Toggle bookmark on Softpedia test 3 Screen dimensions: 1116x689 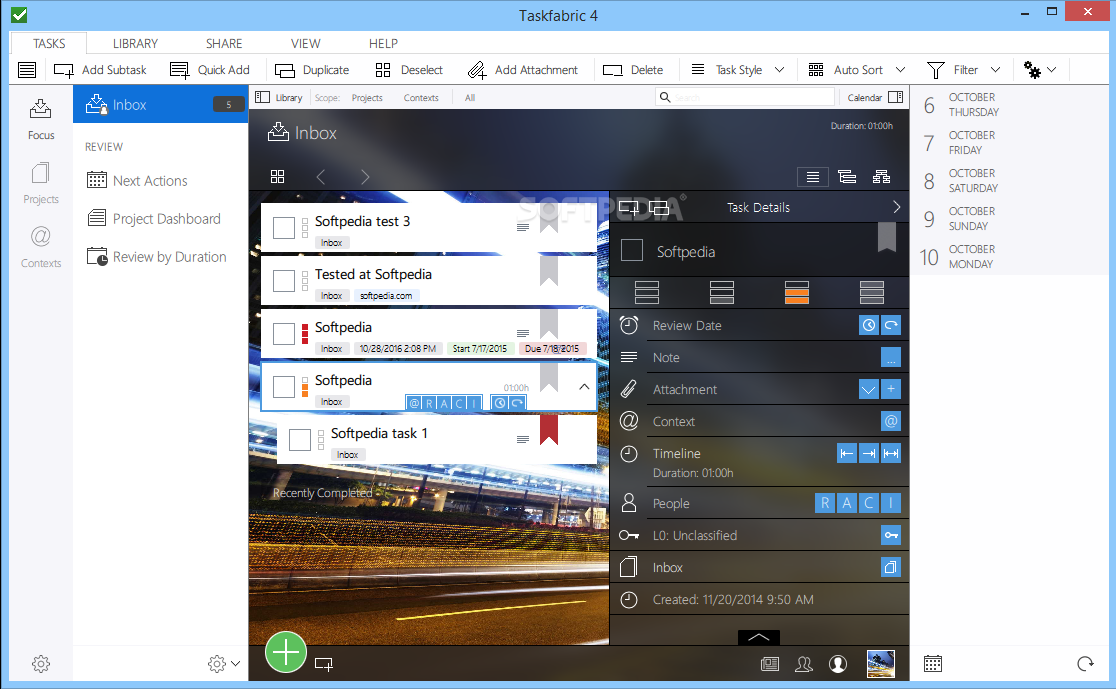coord(549,219)
